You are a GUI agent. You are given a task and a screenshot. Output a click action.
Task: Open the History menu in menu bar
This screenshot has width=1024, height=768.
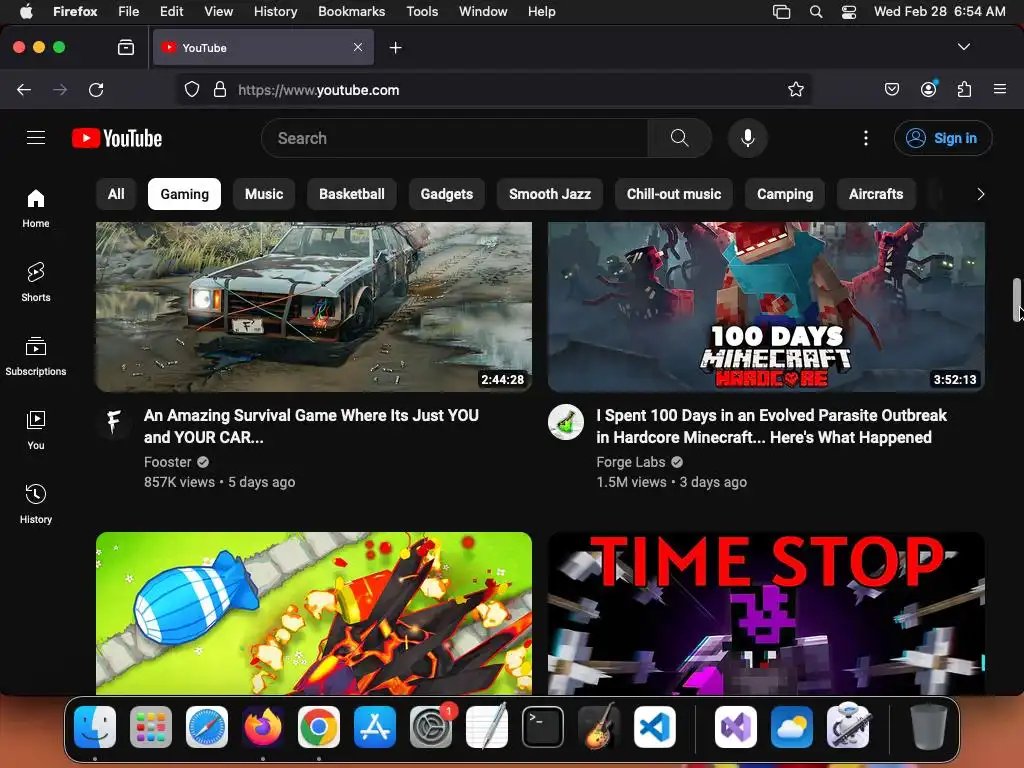click(x=276, y=11)
